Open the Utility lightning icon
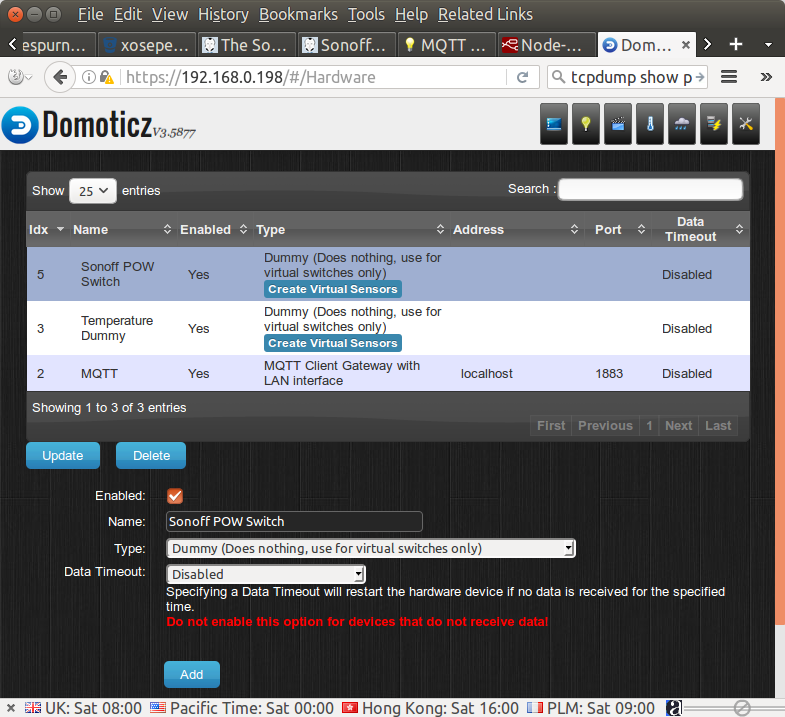Screen dimensions: 785x717 click(x=714, y=124)
